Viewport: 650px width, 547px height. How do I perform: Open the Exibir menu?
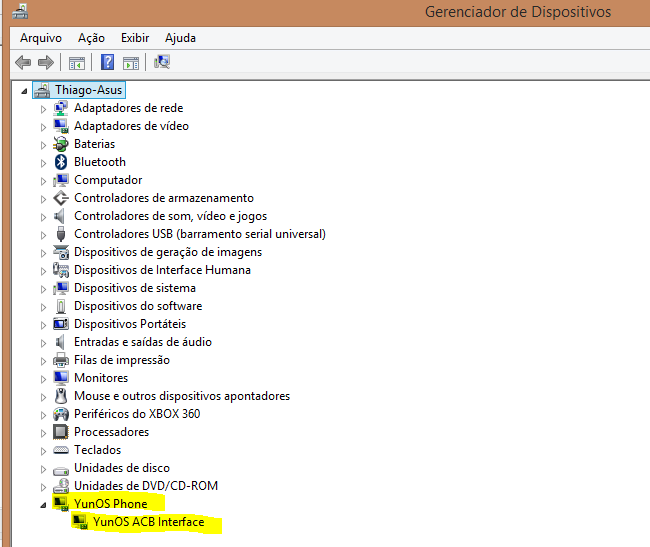[x=135, y=38]
